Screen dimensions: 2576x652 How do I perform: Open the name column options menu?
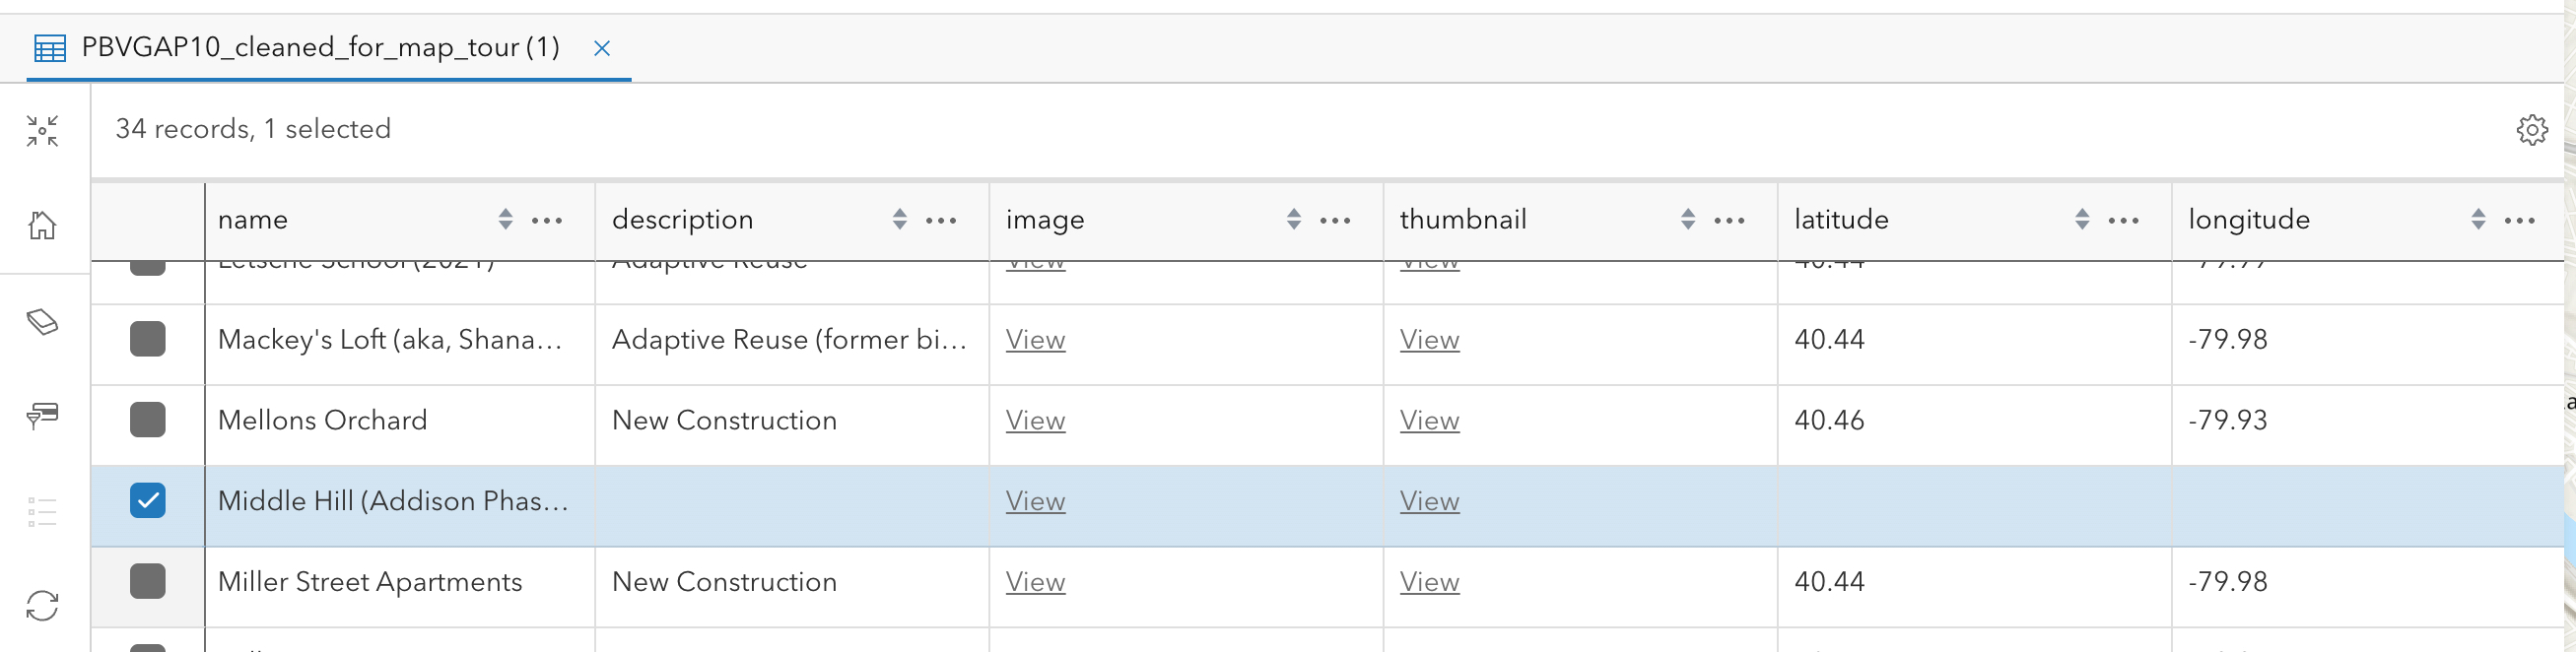547,220
